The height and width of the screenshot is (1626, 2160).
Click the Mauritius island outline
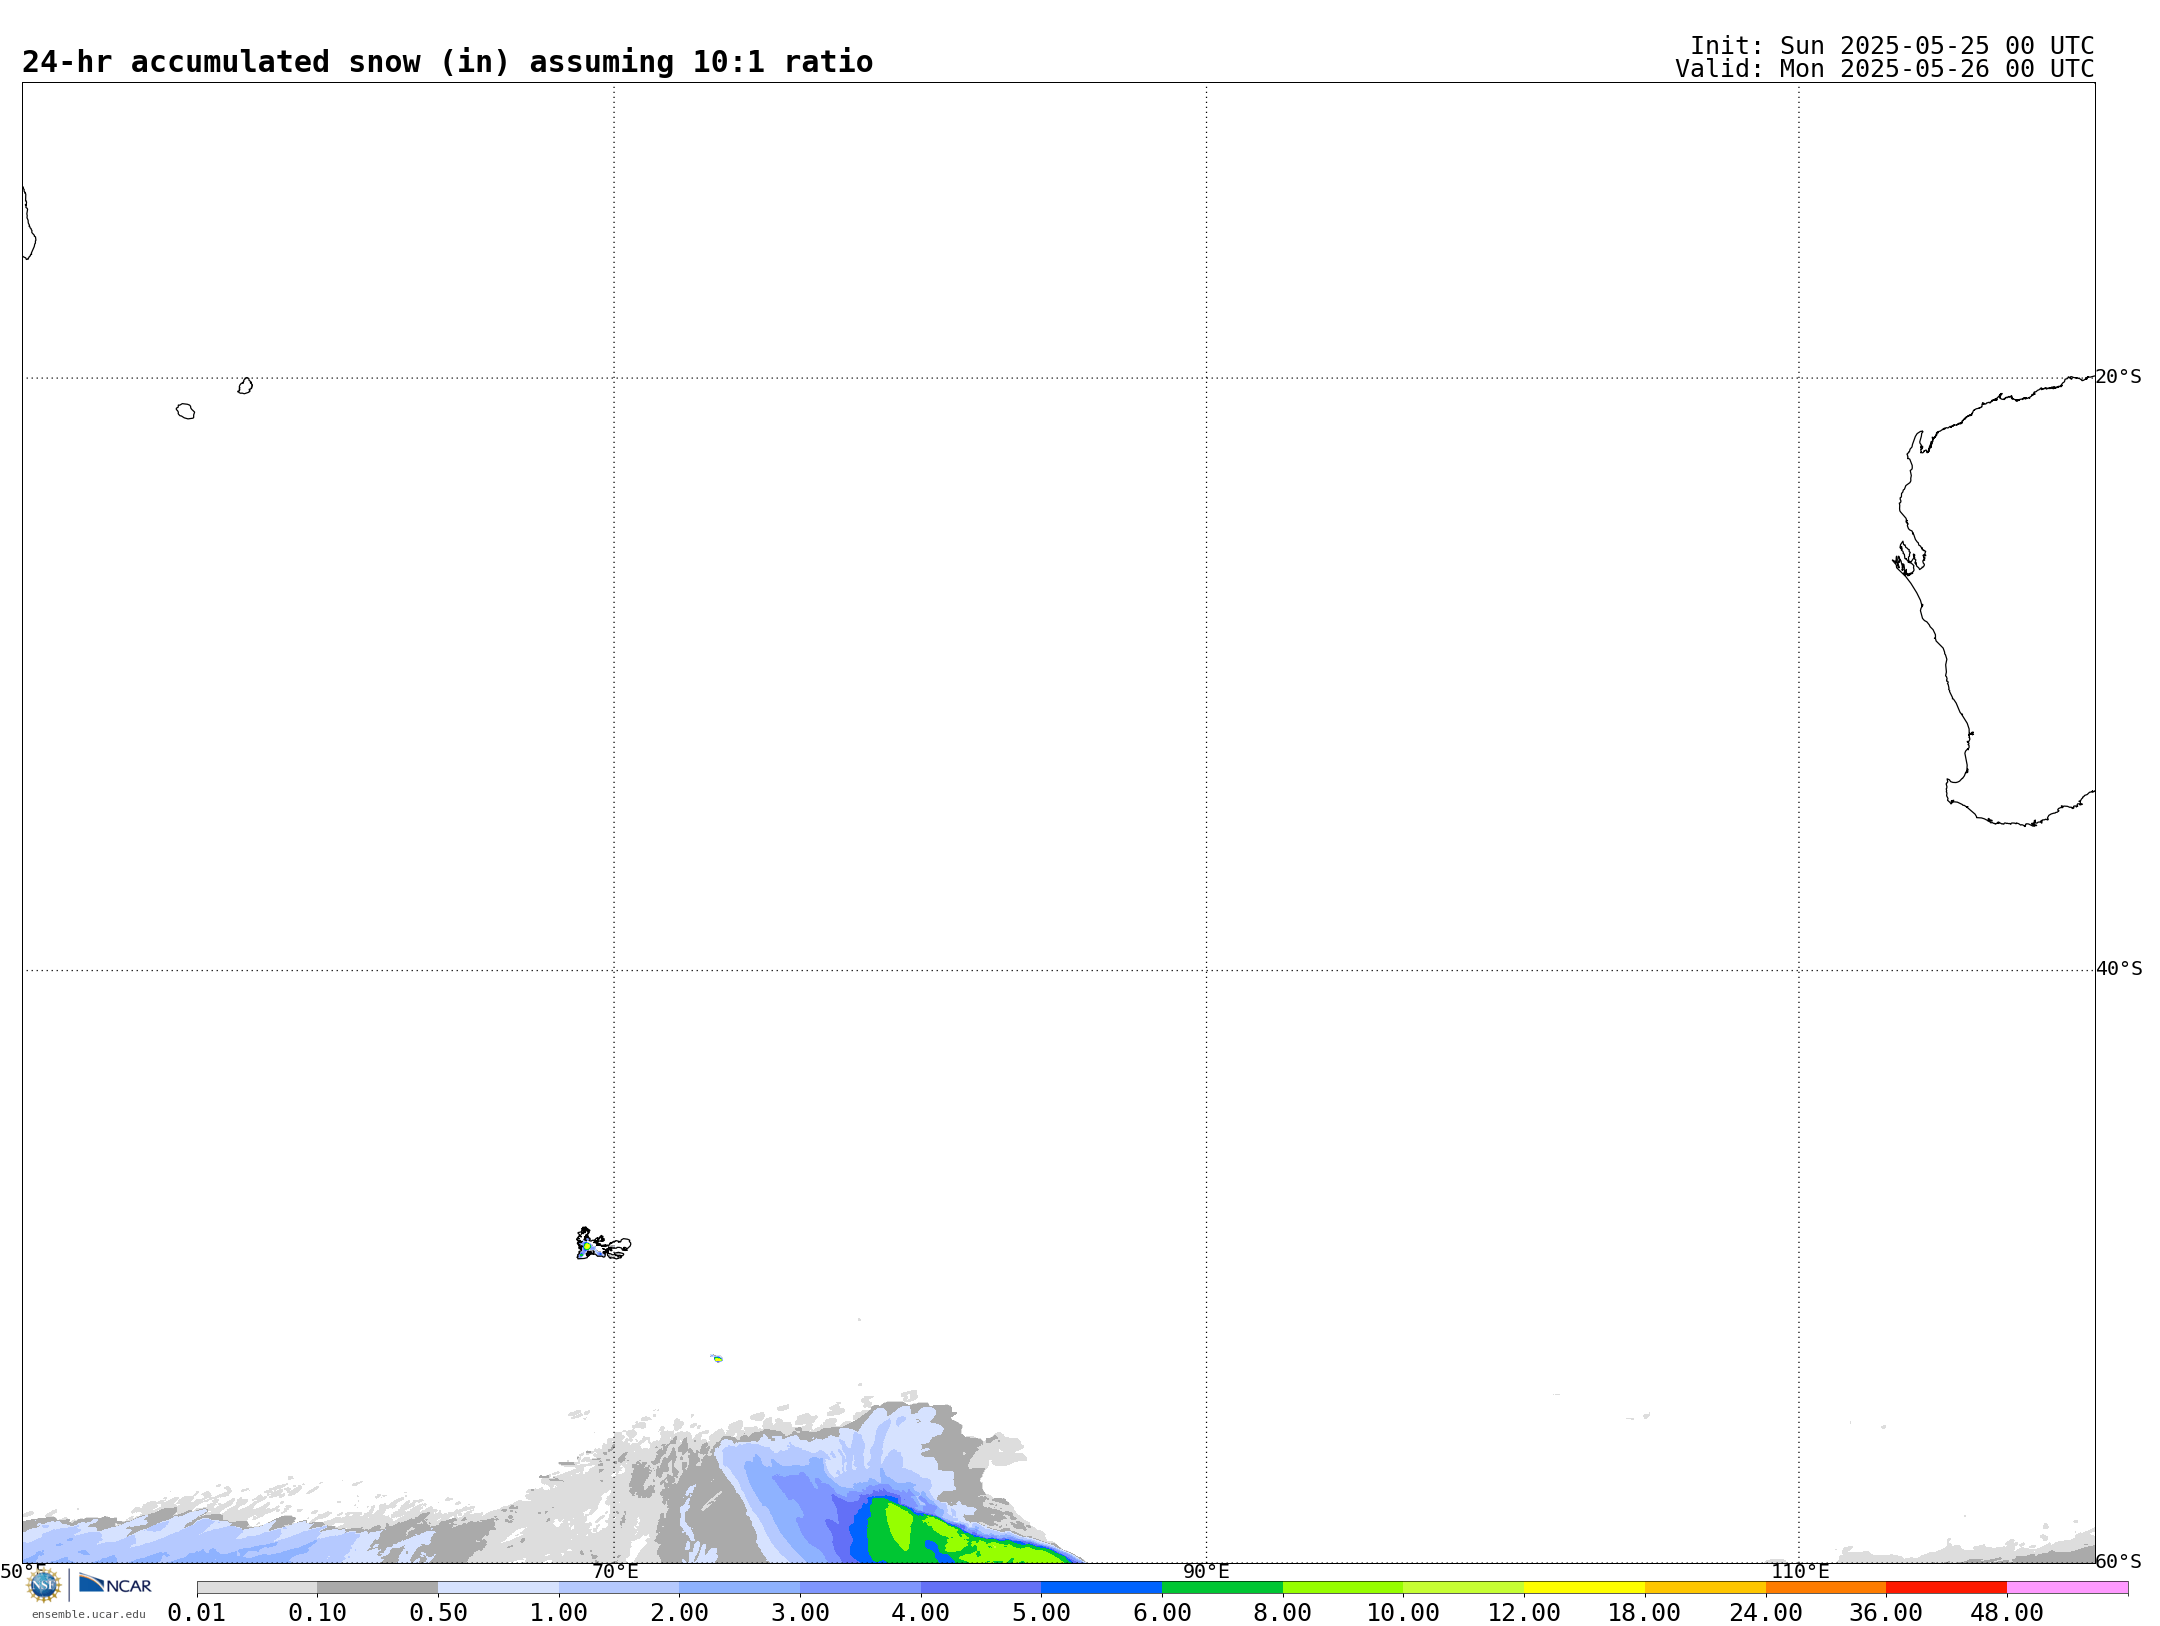pos(245,386)
